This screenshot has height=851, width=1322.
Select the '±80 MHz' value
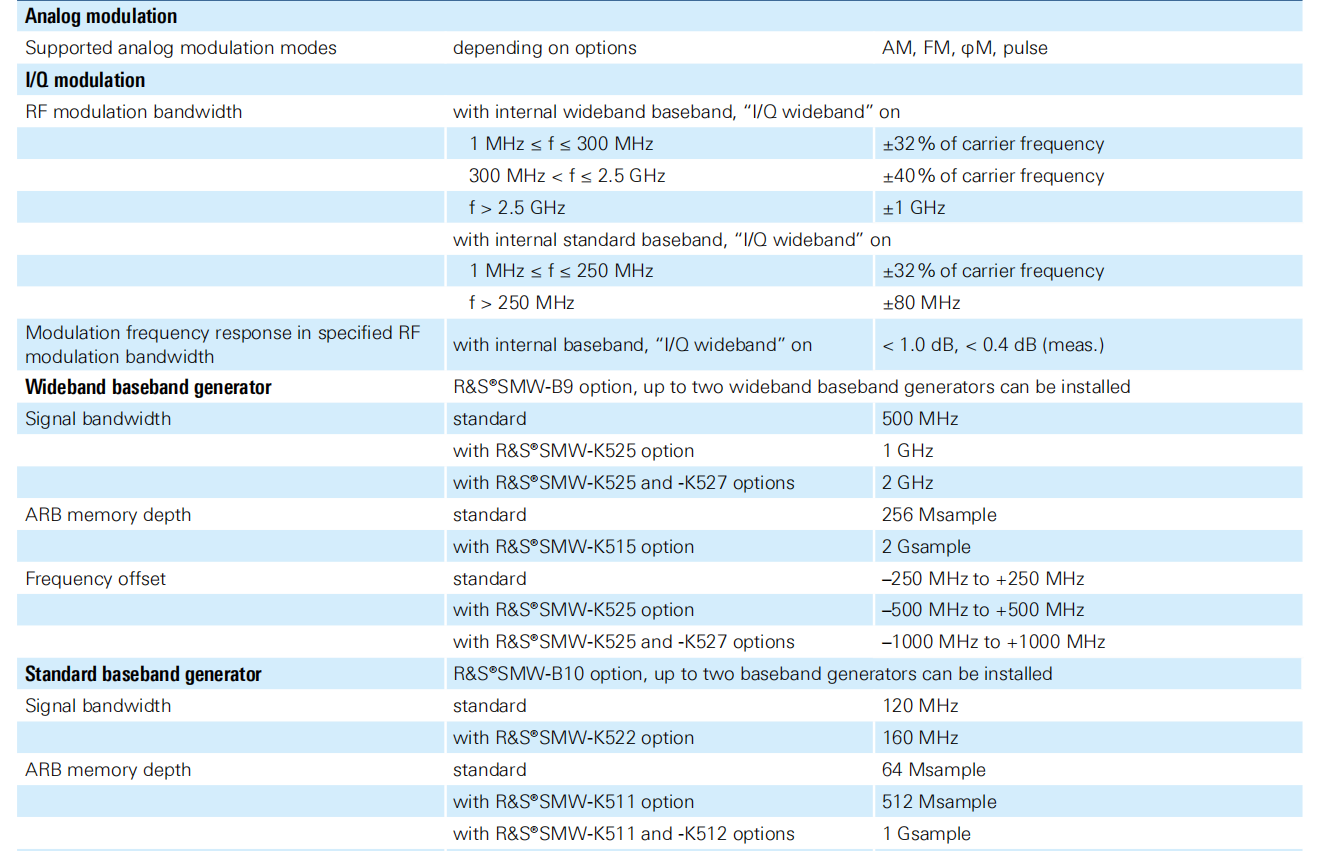pyautogui.click(x=920, y=302)
